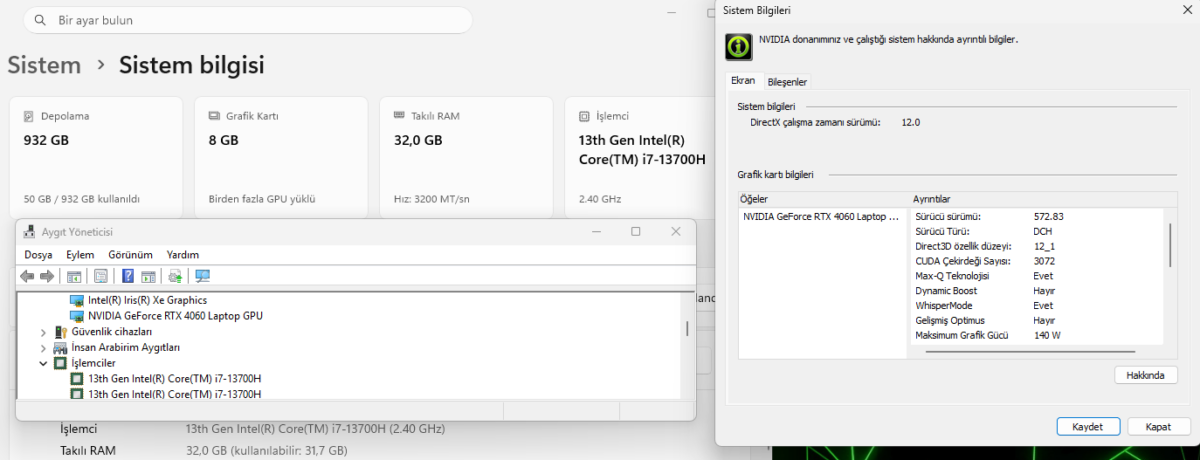Switch to the Ekran tab

point(743,81)
